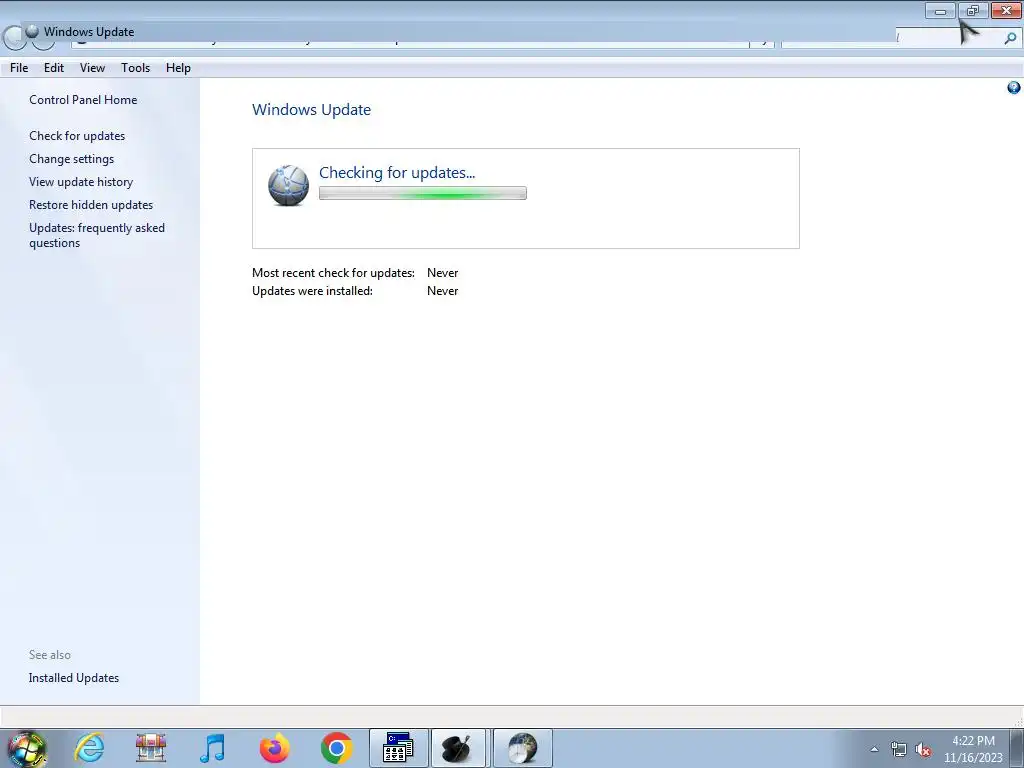
Task: Open the Tools menu
Action: pyautogui.click(x=135, y=68)
